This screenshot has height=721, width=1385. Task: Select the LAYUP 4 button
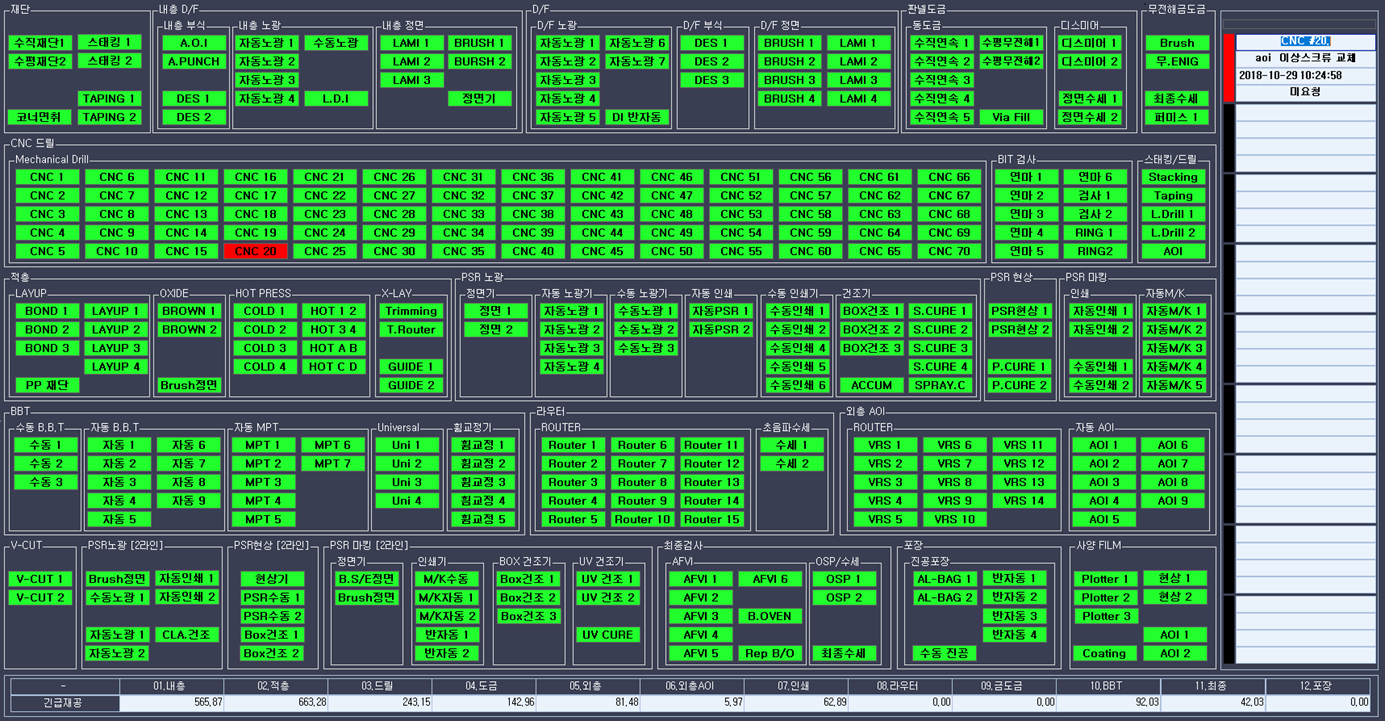116,366
